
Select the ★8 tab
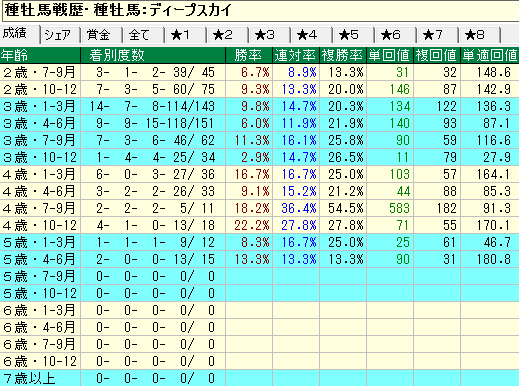[x=479, y=35]
